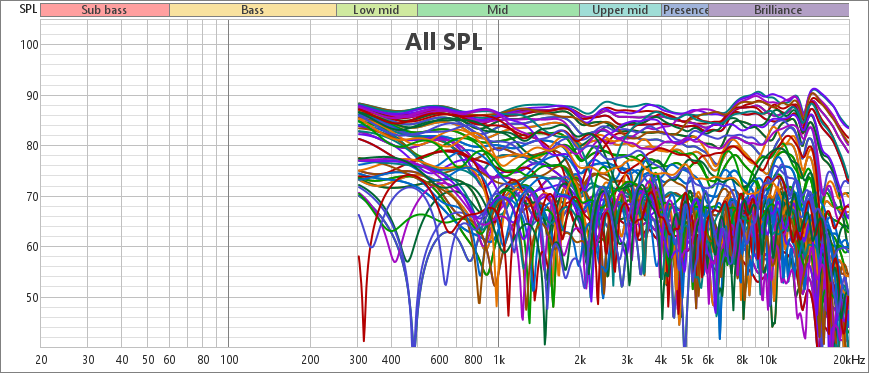Click the Presence band label

(685, 10)
